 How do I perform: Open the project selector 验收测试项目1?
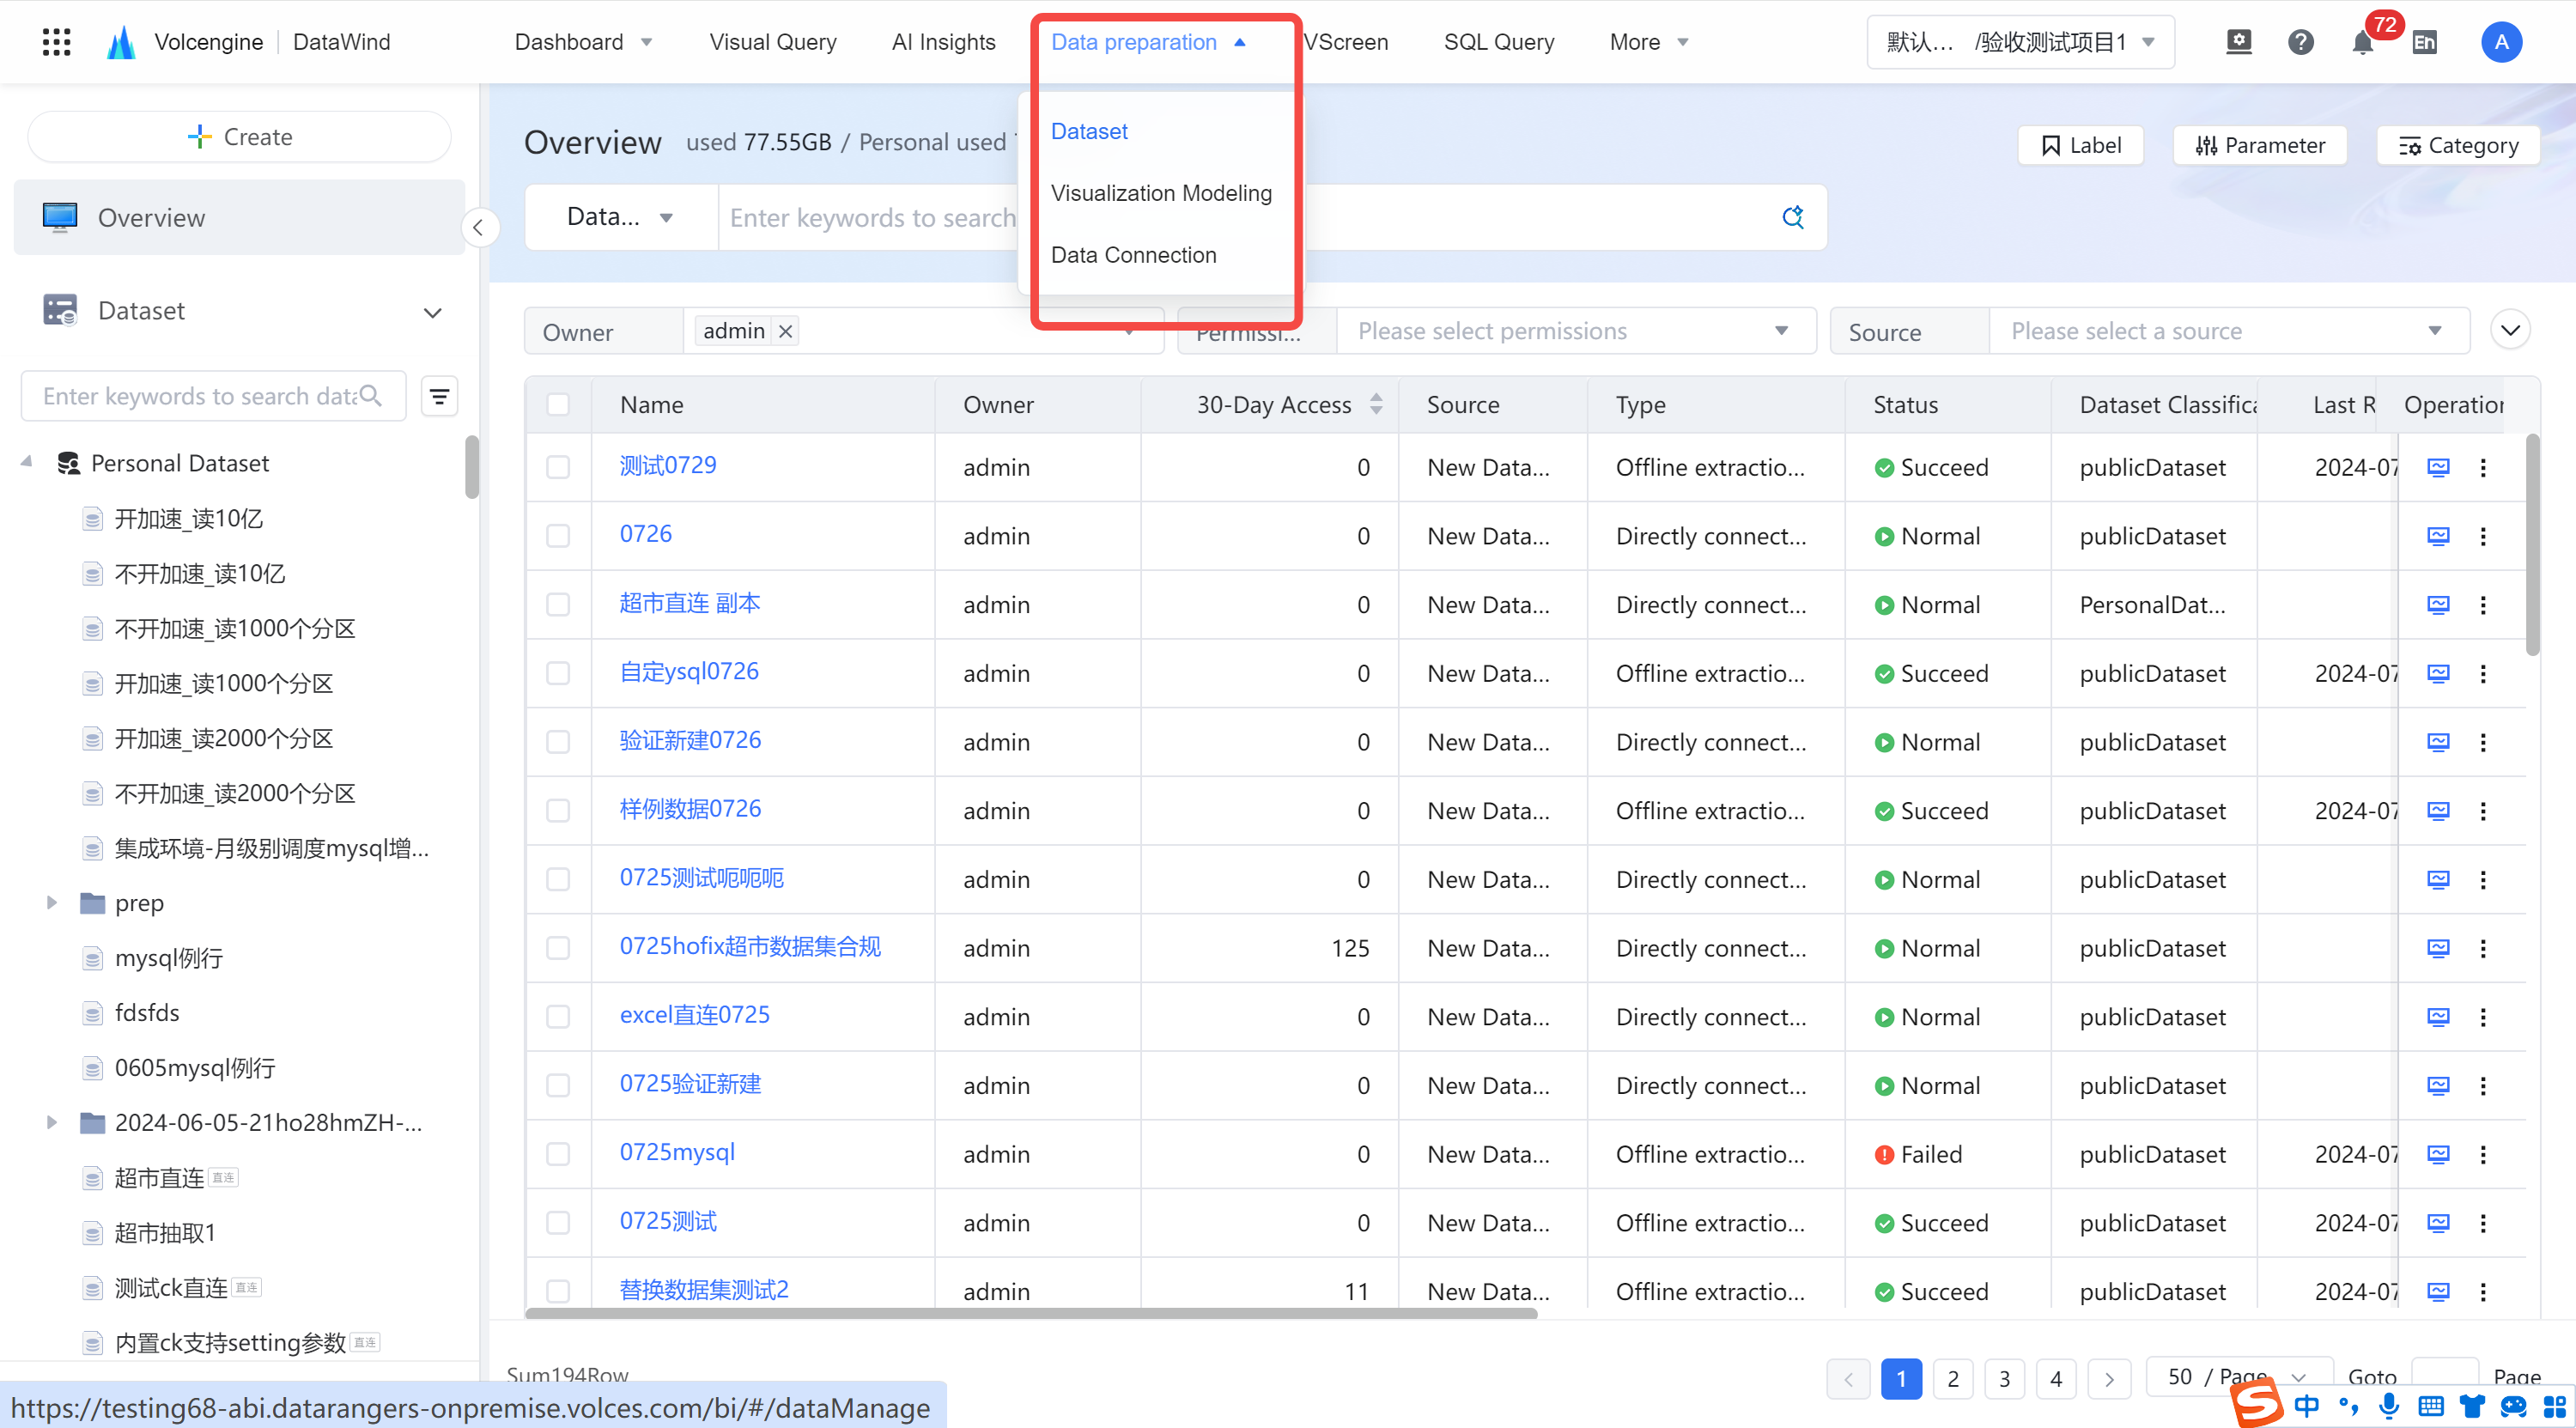point(2020,42)
